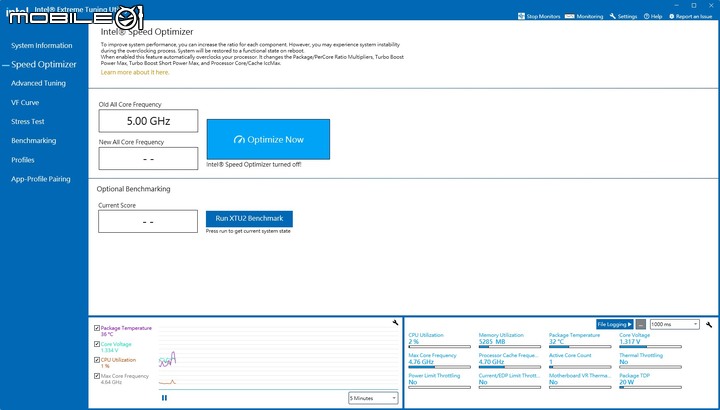The height and width of the screenshot is (410, 720).
Task: Click the monitoring graph plot area
Action: (x=279, y=358)
